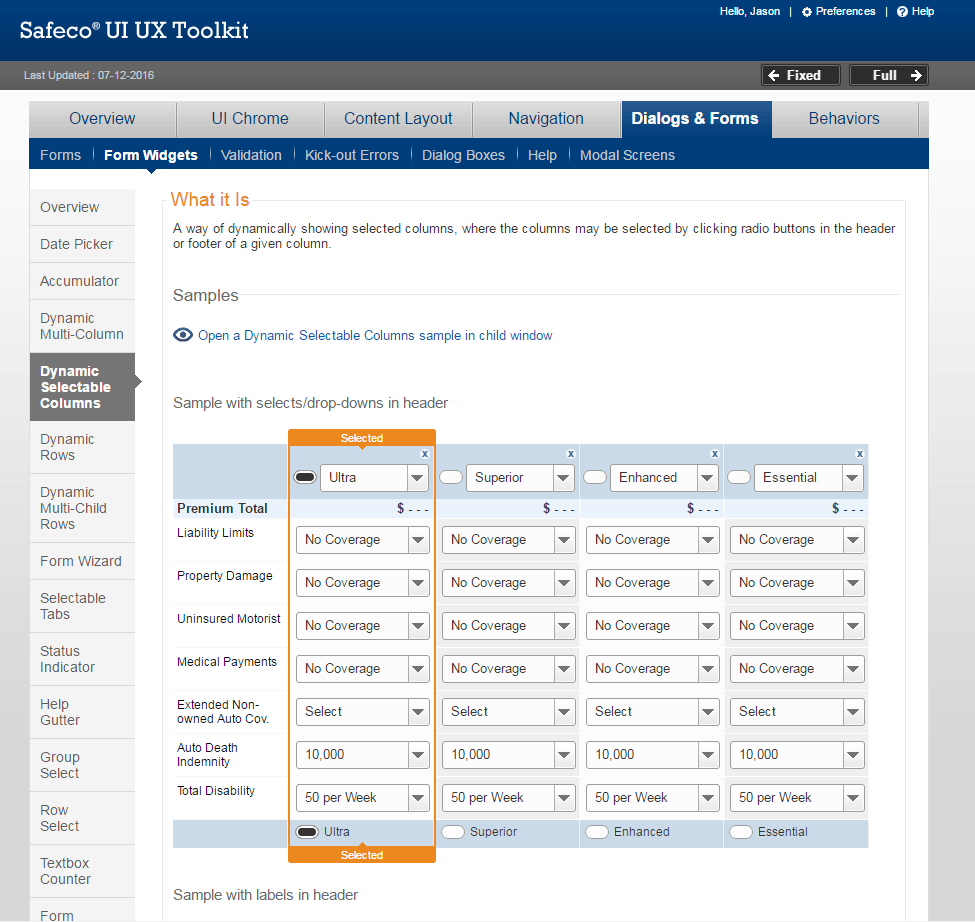The image size is (975, 922).
Task: Click the Help question mark icon
Action: [902, 12]
